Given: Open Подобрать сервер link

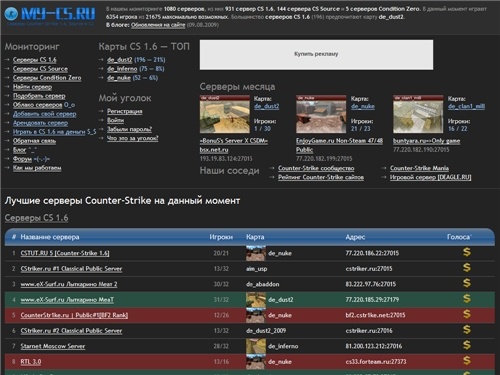Looking at the screenshot, I should point(39,96).
